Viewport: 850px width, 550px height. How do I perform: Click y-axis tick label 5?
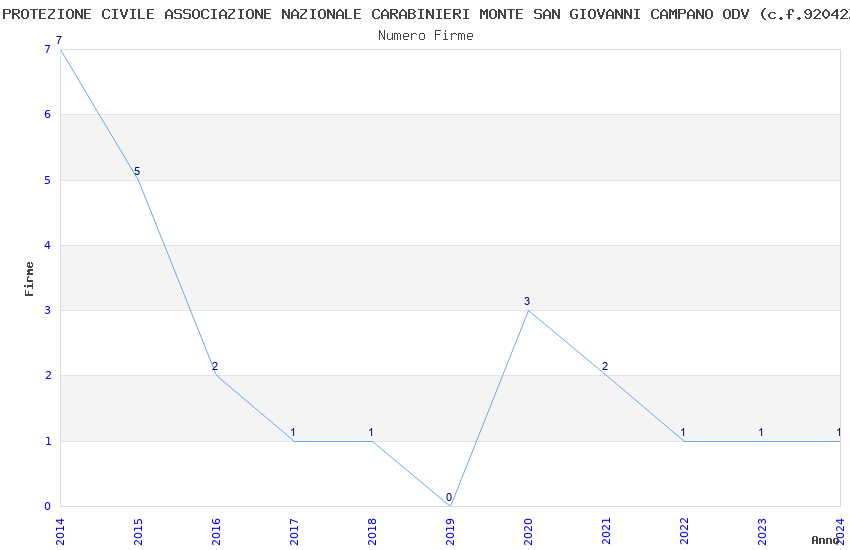pyautogui.click(x=48, y=180)
